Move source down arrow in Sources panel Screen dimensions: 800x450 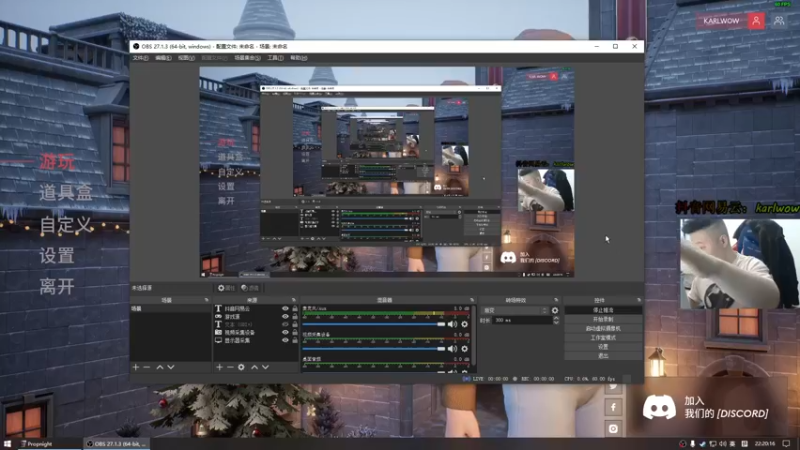coord(266,367)
